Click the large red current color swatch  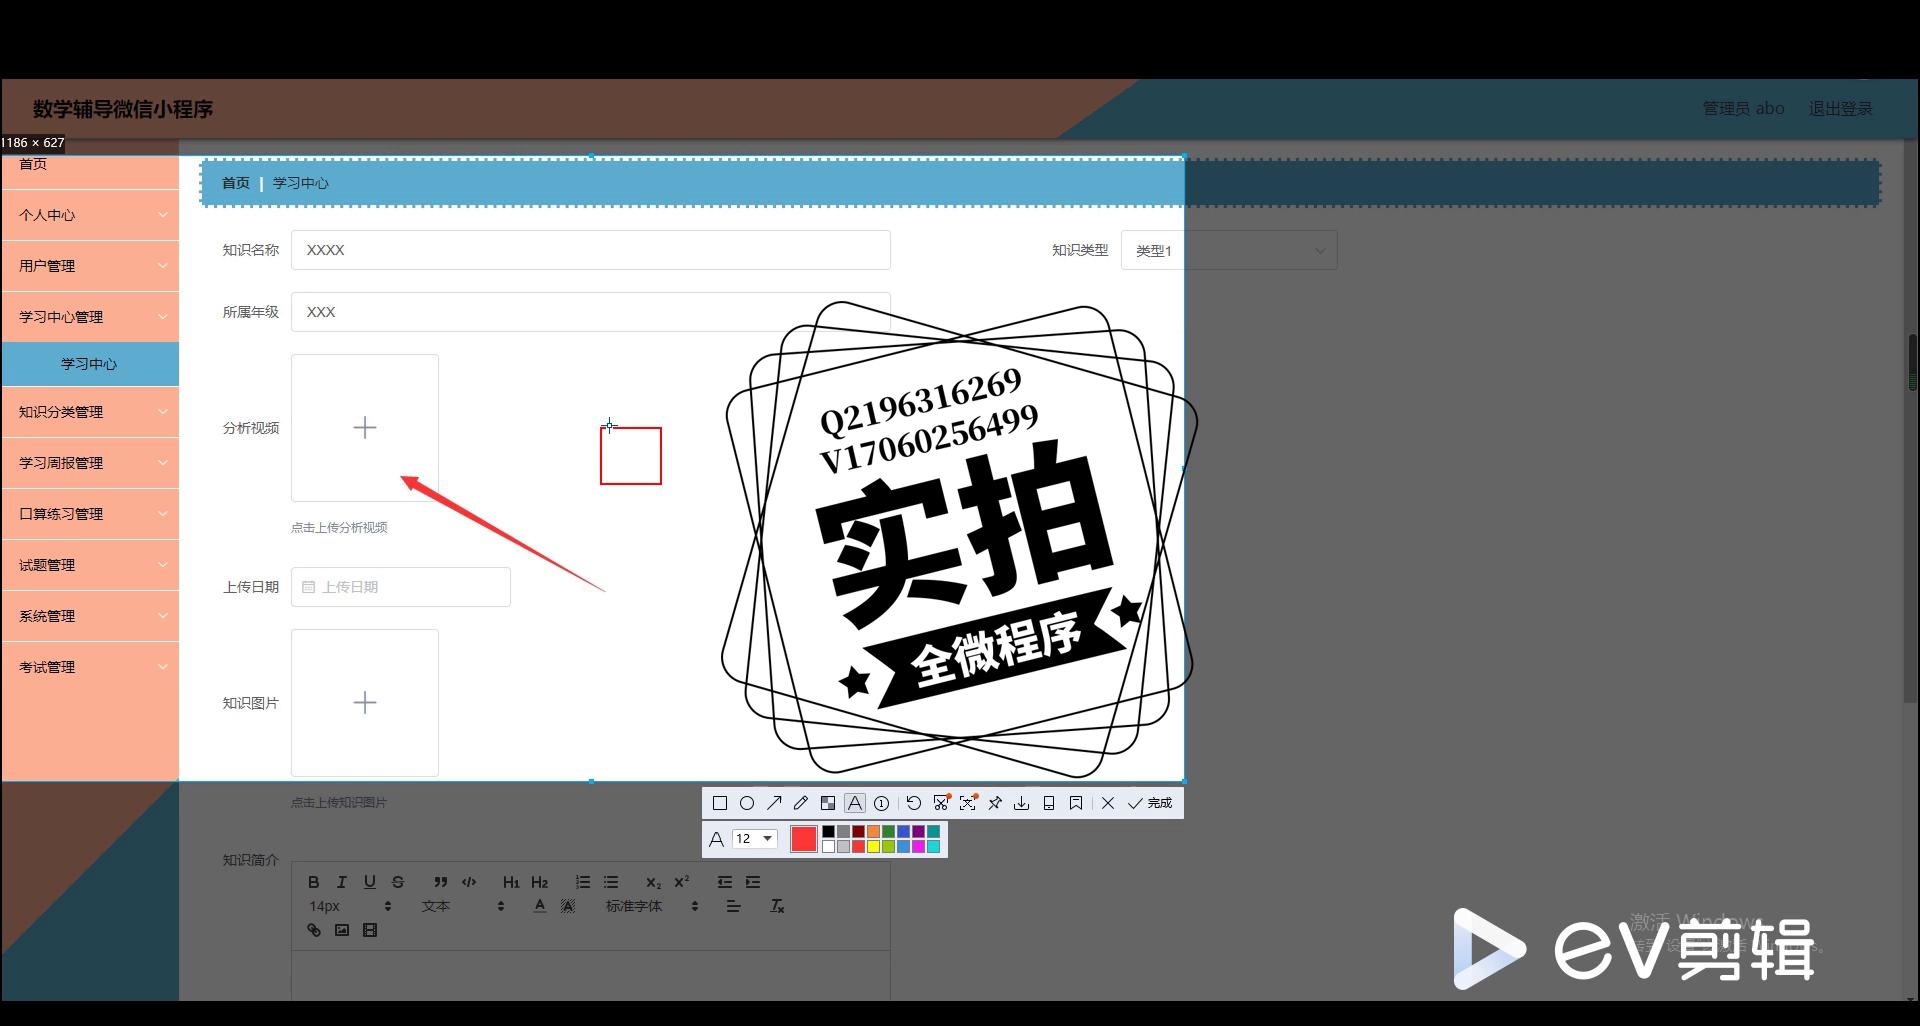(x=803, y=839)
